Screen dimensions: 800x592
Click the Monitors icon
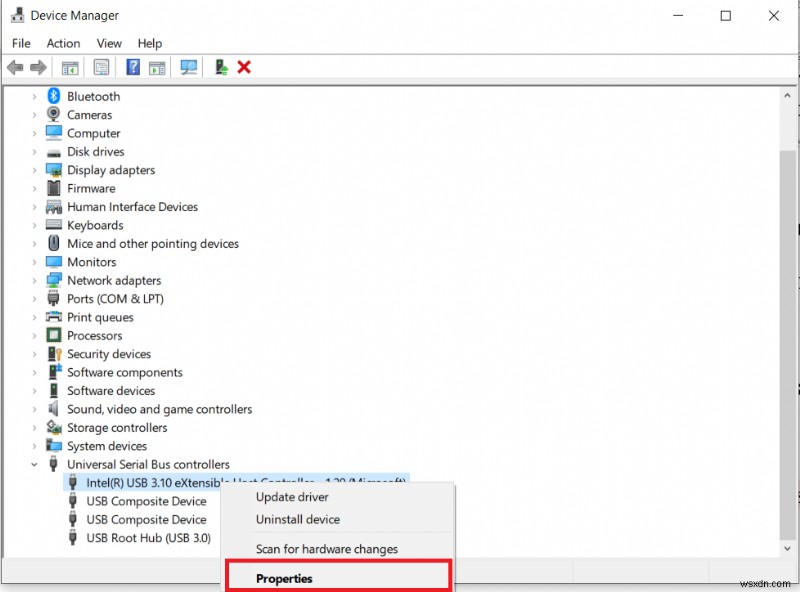(54, 262)
